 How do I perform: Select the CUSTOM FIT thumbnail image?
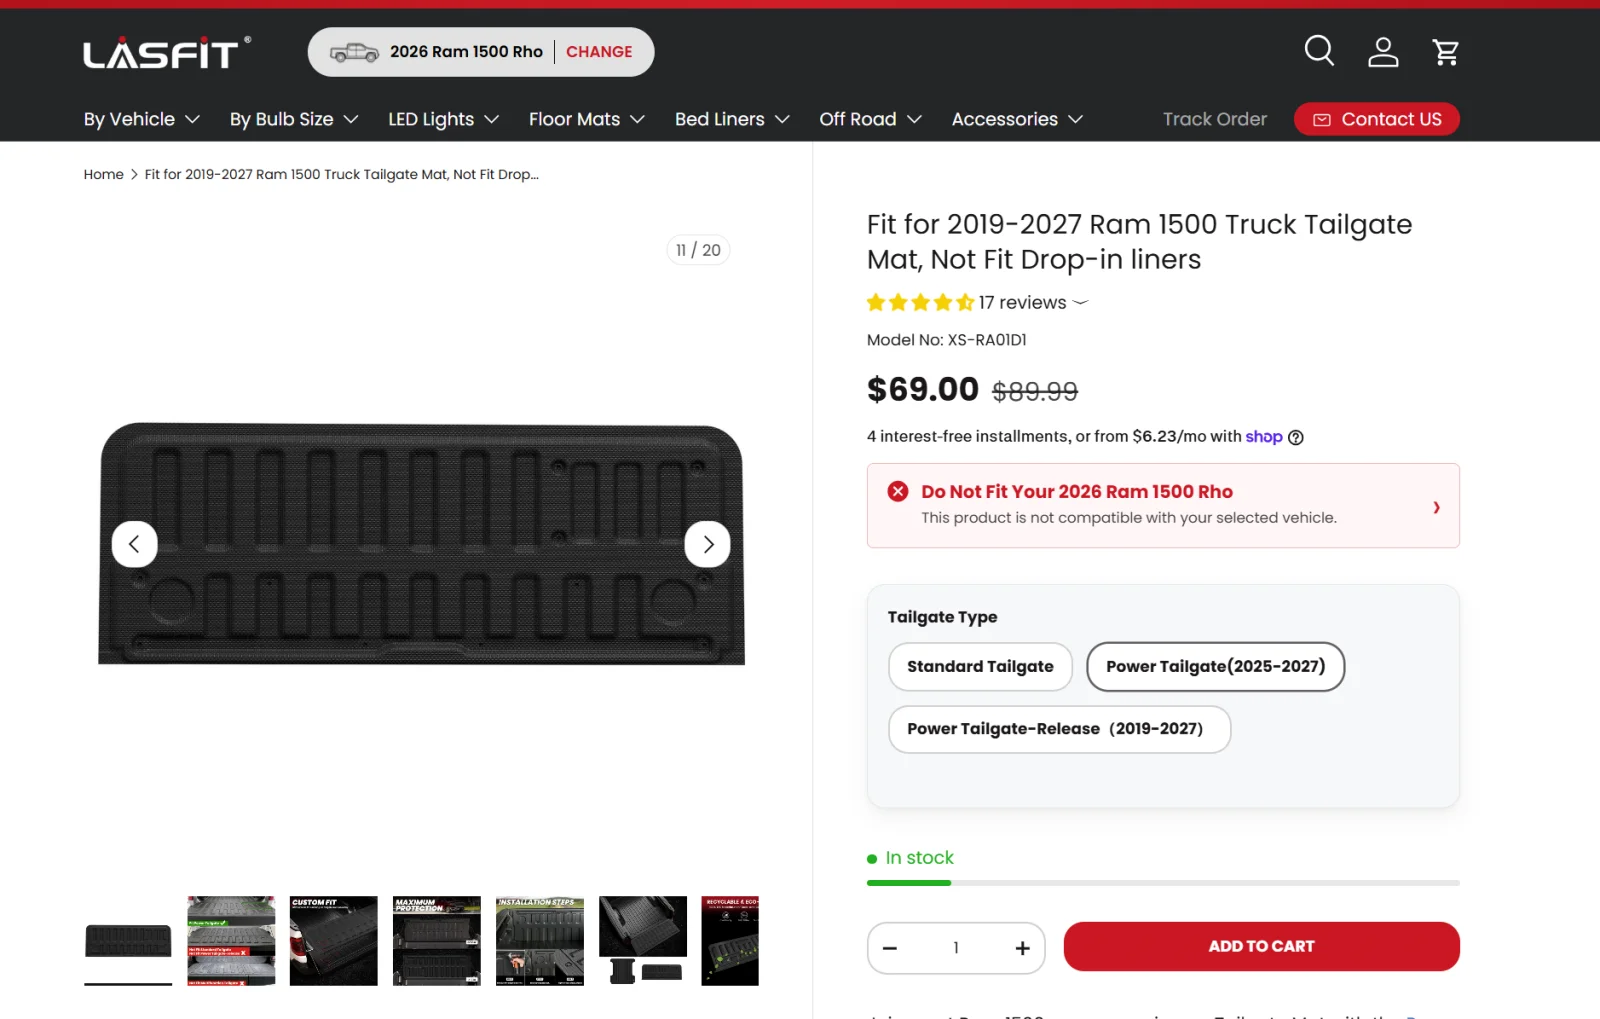334,941
